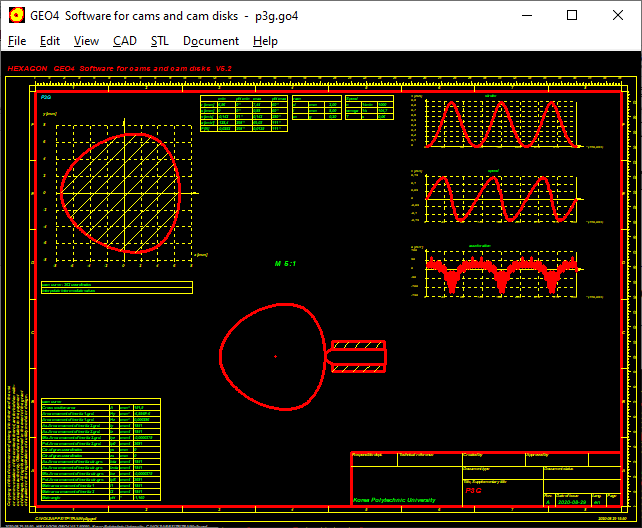Image resolution: width=642 pixels, height=528 pixels.
Task: Open the STL menu
Action: click(x=160, y=41)
